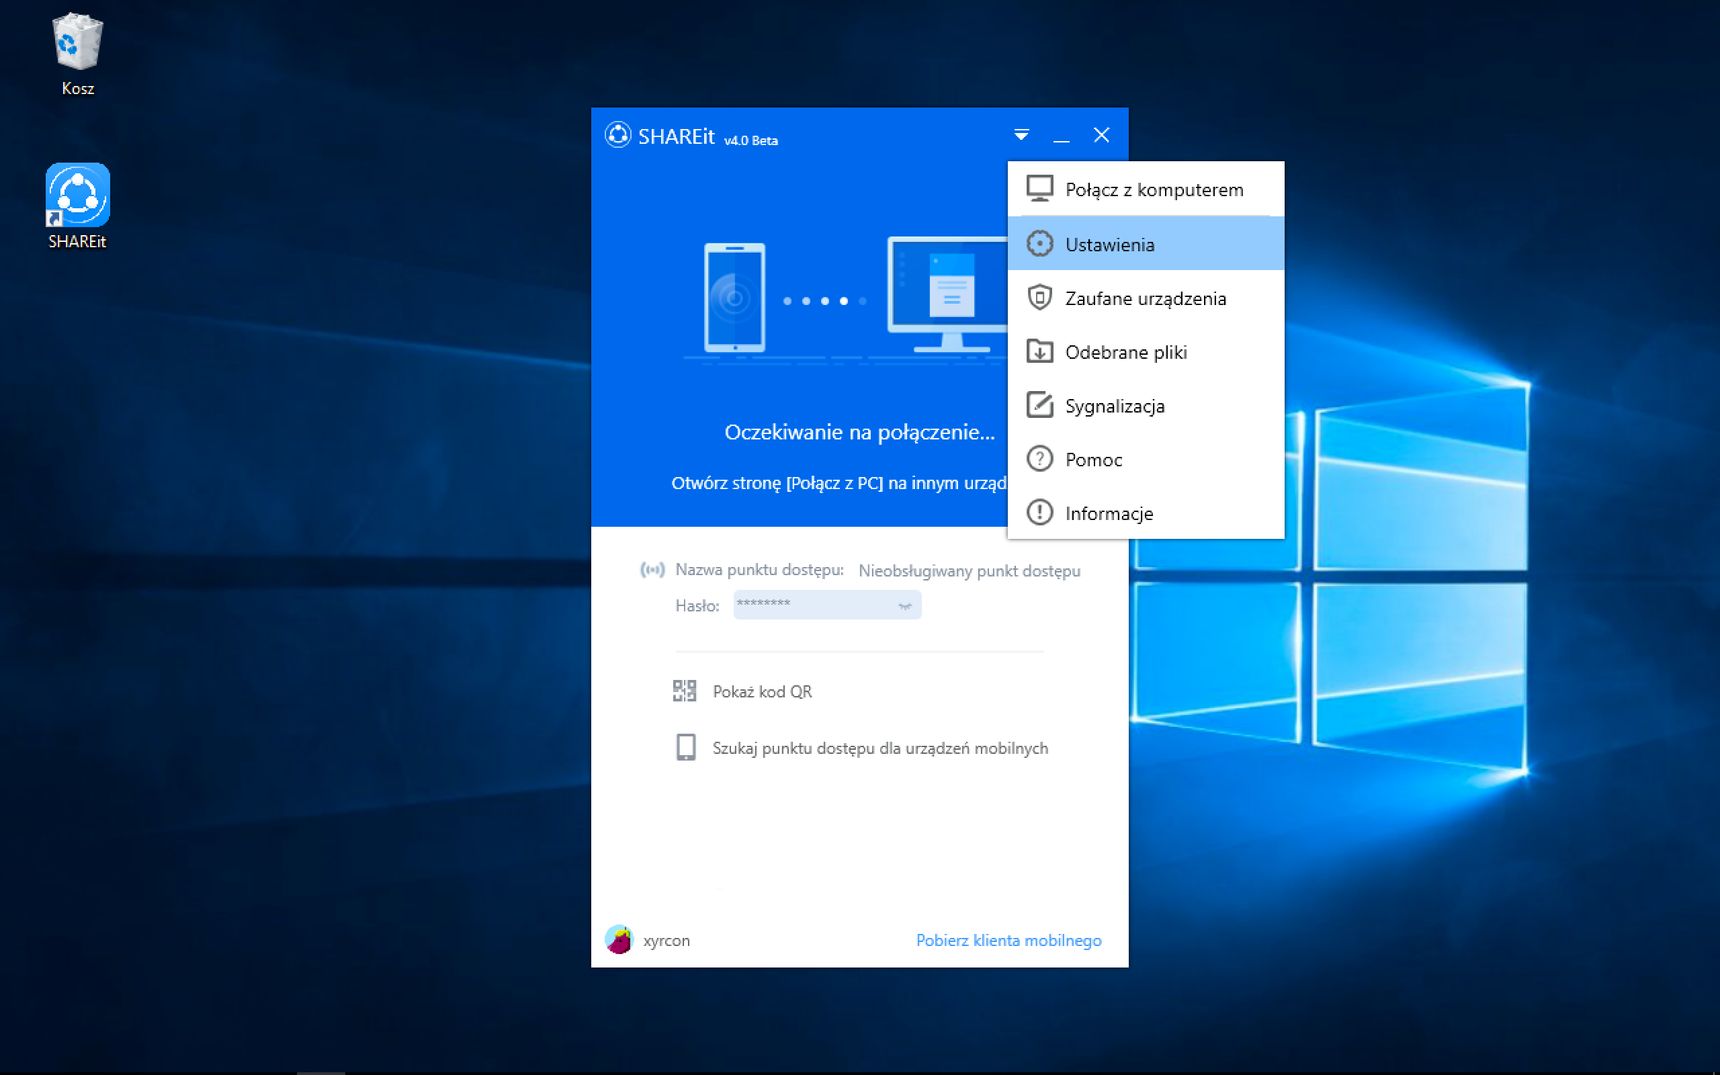
Task: Click Nieobsługiwany punkt dostępu text
Action: (969, 570)
